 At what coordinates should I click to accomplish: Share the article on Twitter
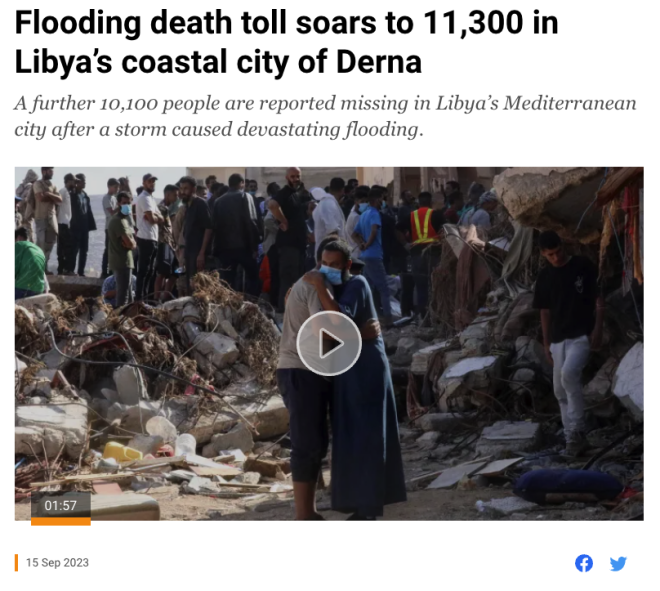pos(618,563)
